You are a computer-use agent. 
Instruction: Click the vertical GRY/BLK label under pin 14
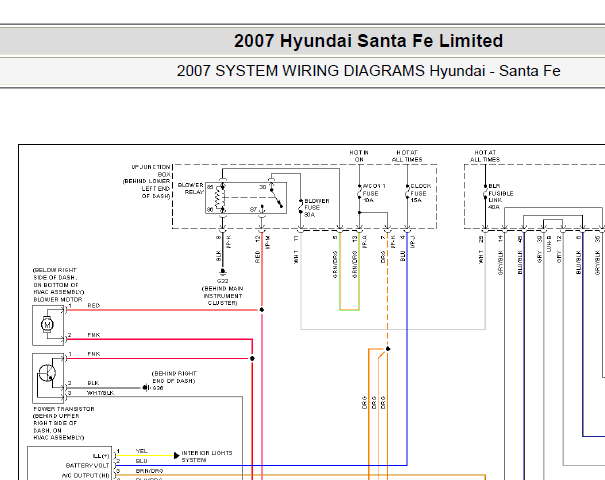pyautogui.click(x=500, y=263)
